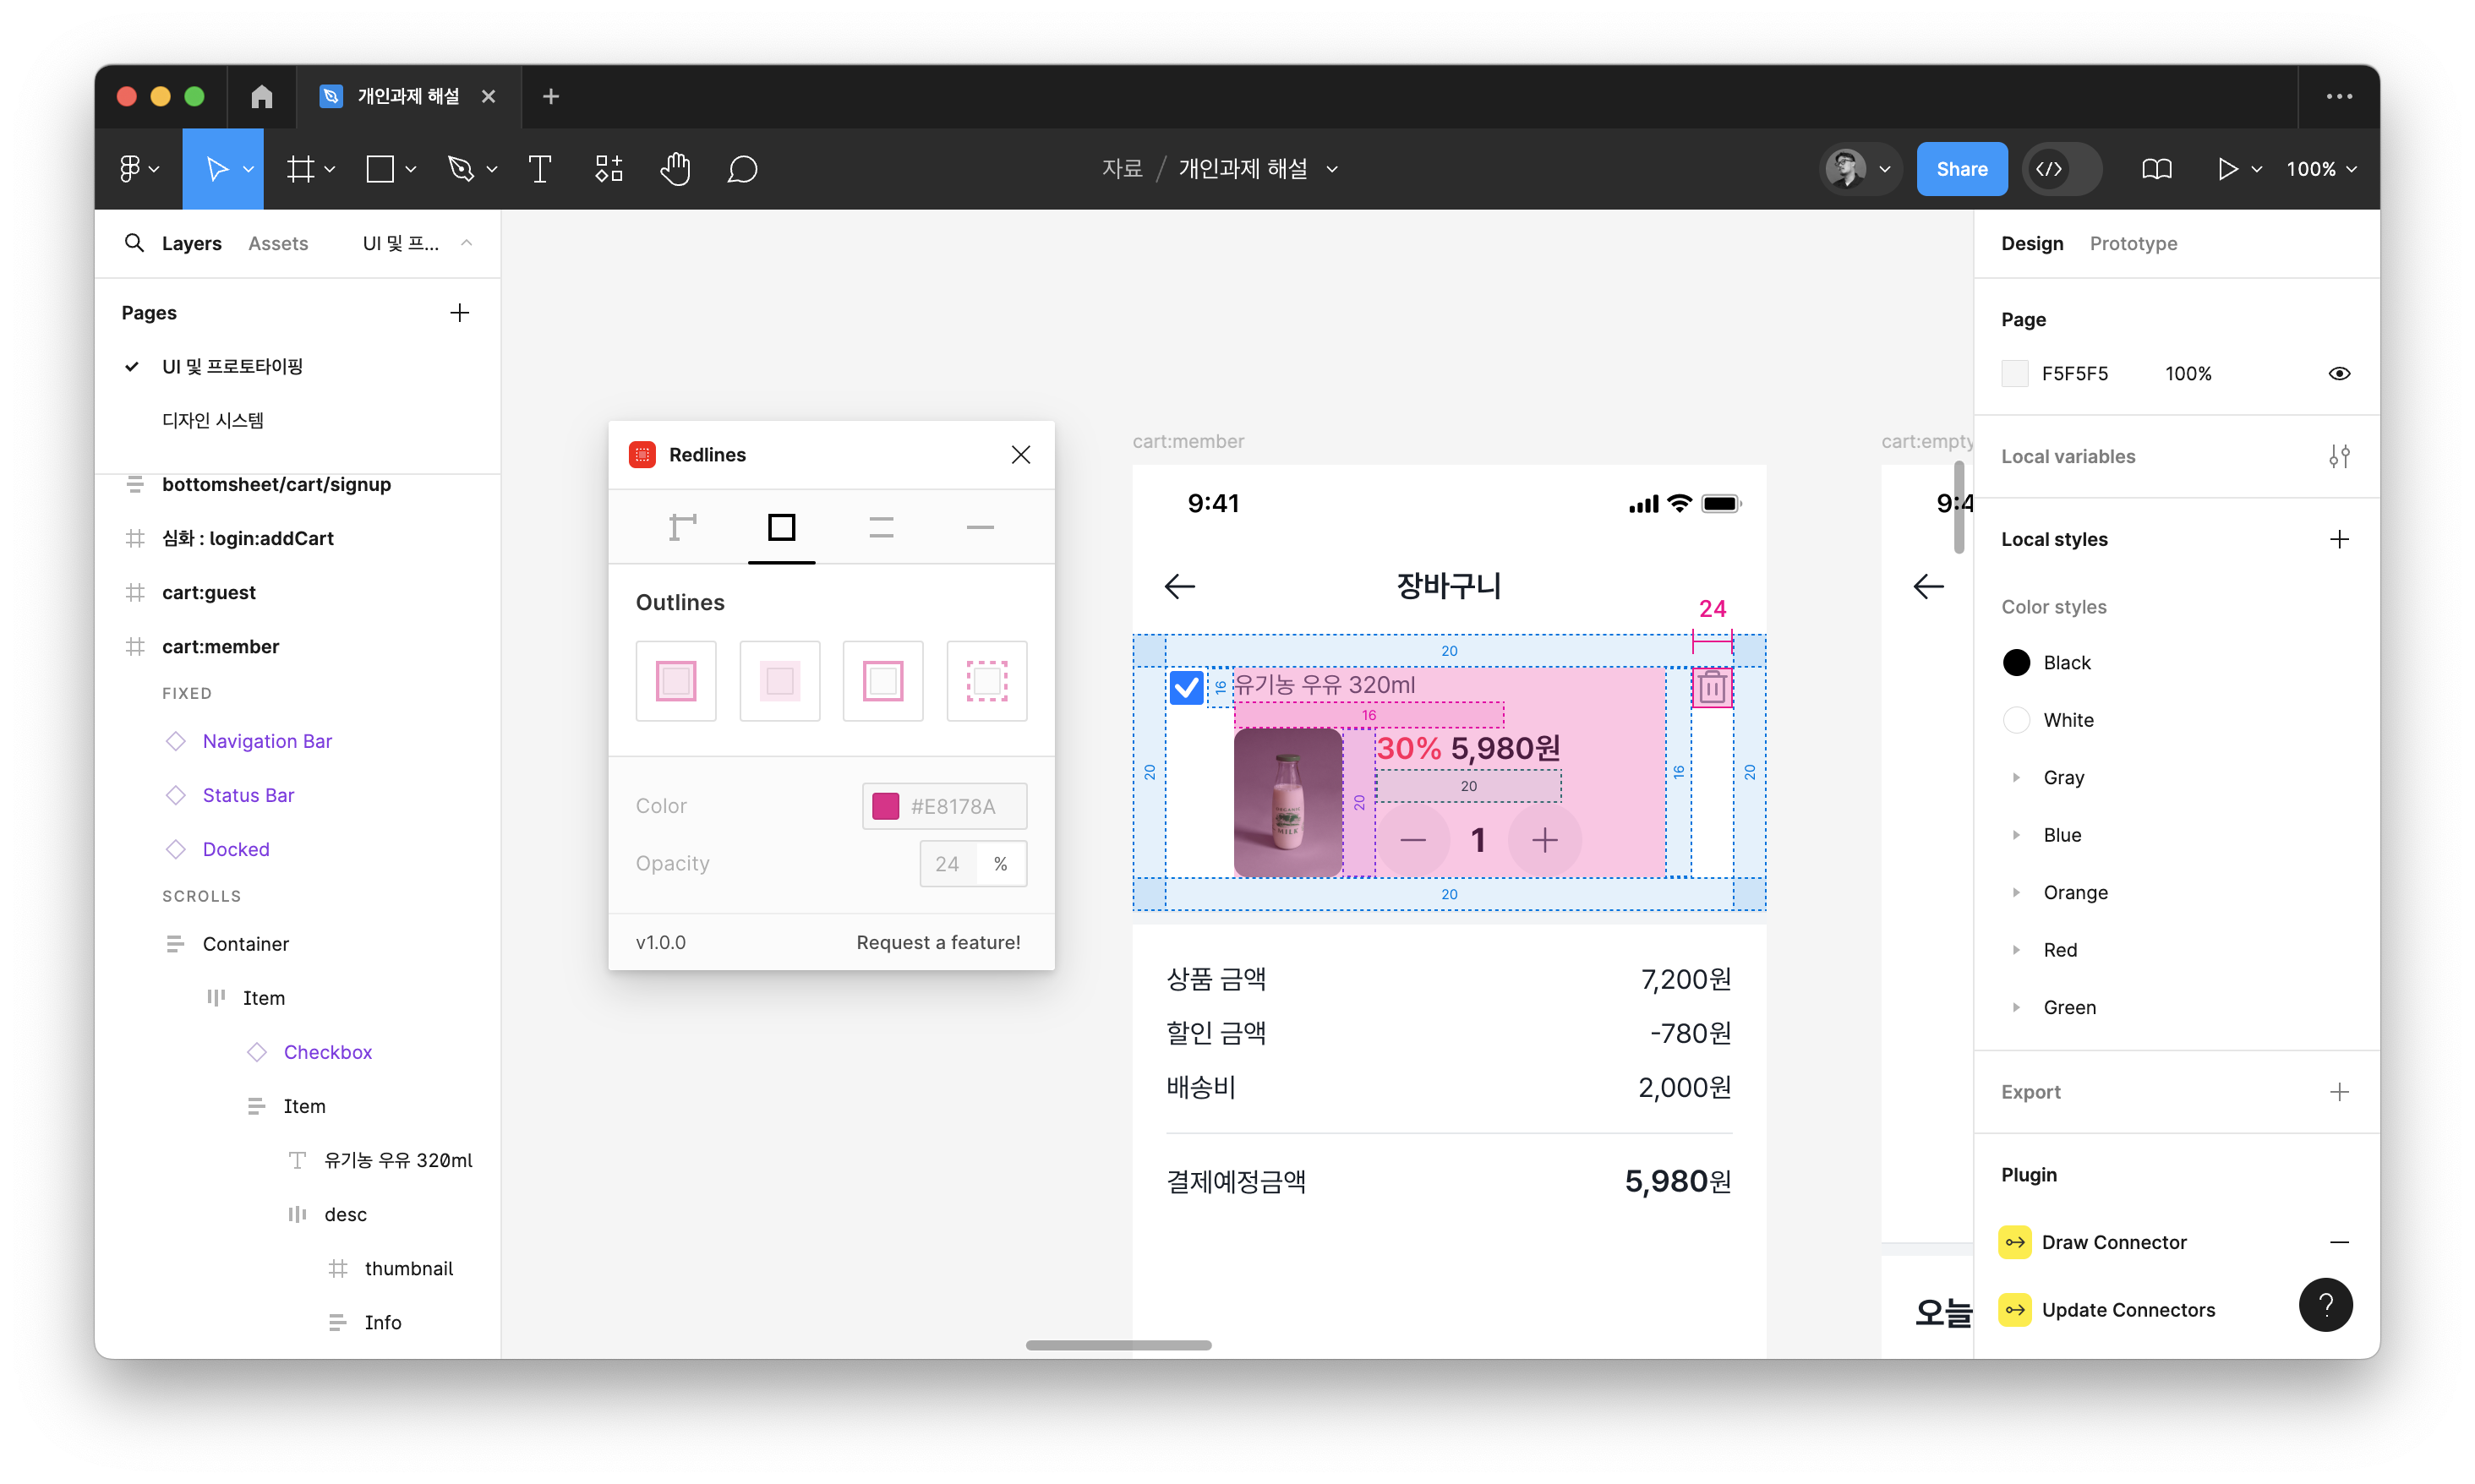This screenshot has height=1484, width=2475.
Task: Open the 디자인 시스템 page
Action: (x=212, y=420)
